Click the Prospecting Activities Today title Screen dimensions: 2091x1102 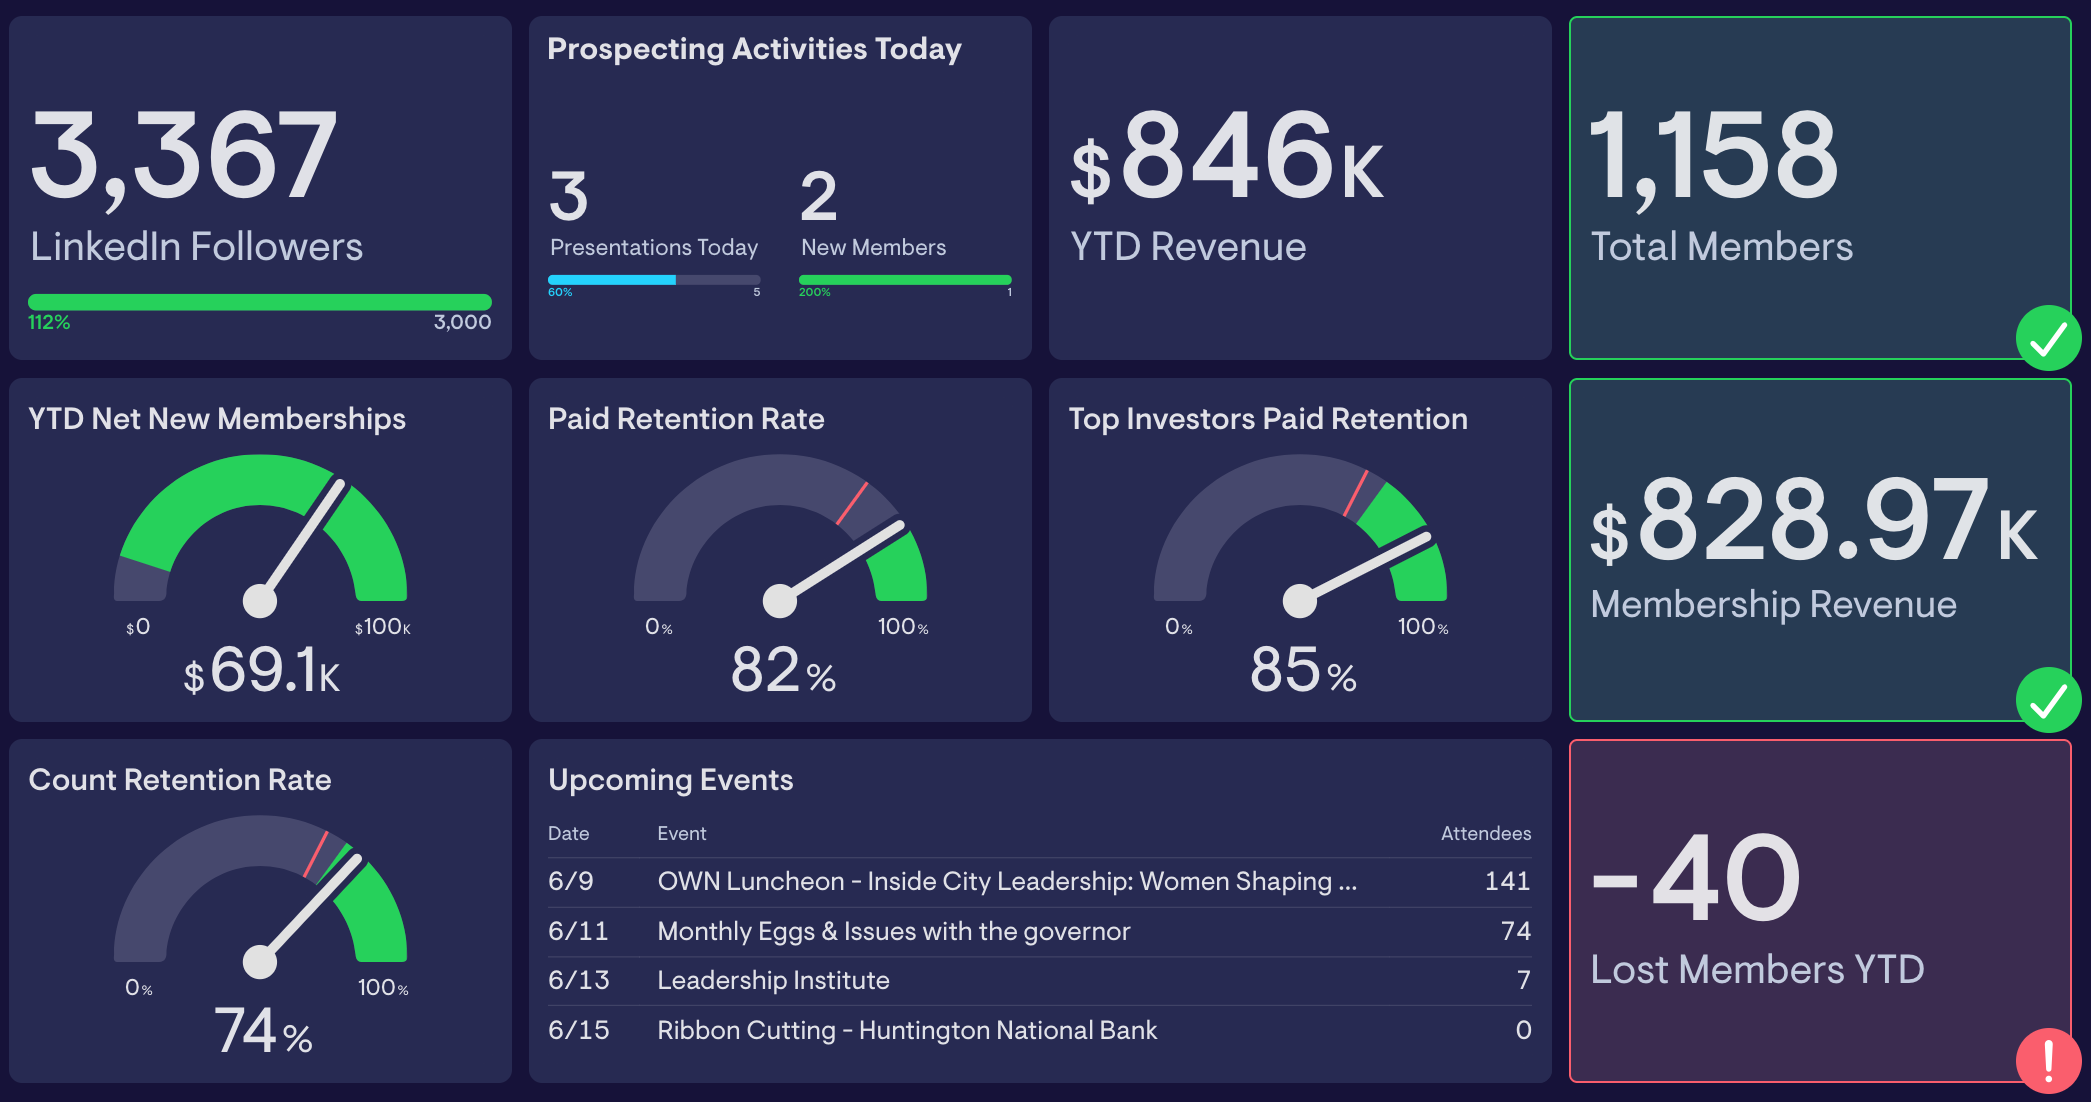click(x=754, y=49)
